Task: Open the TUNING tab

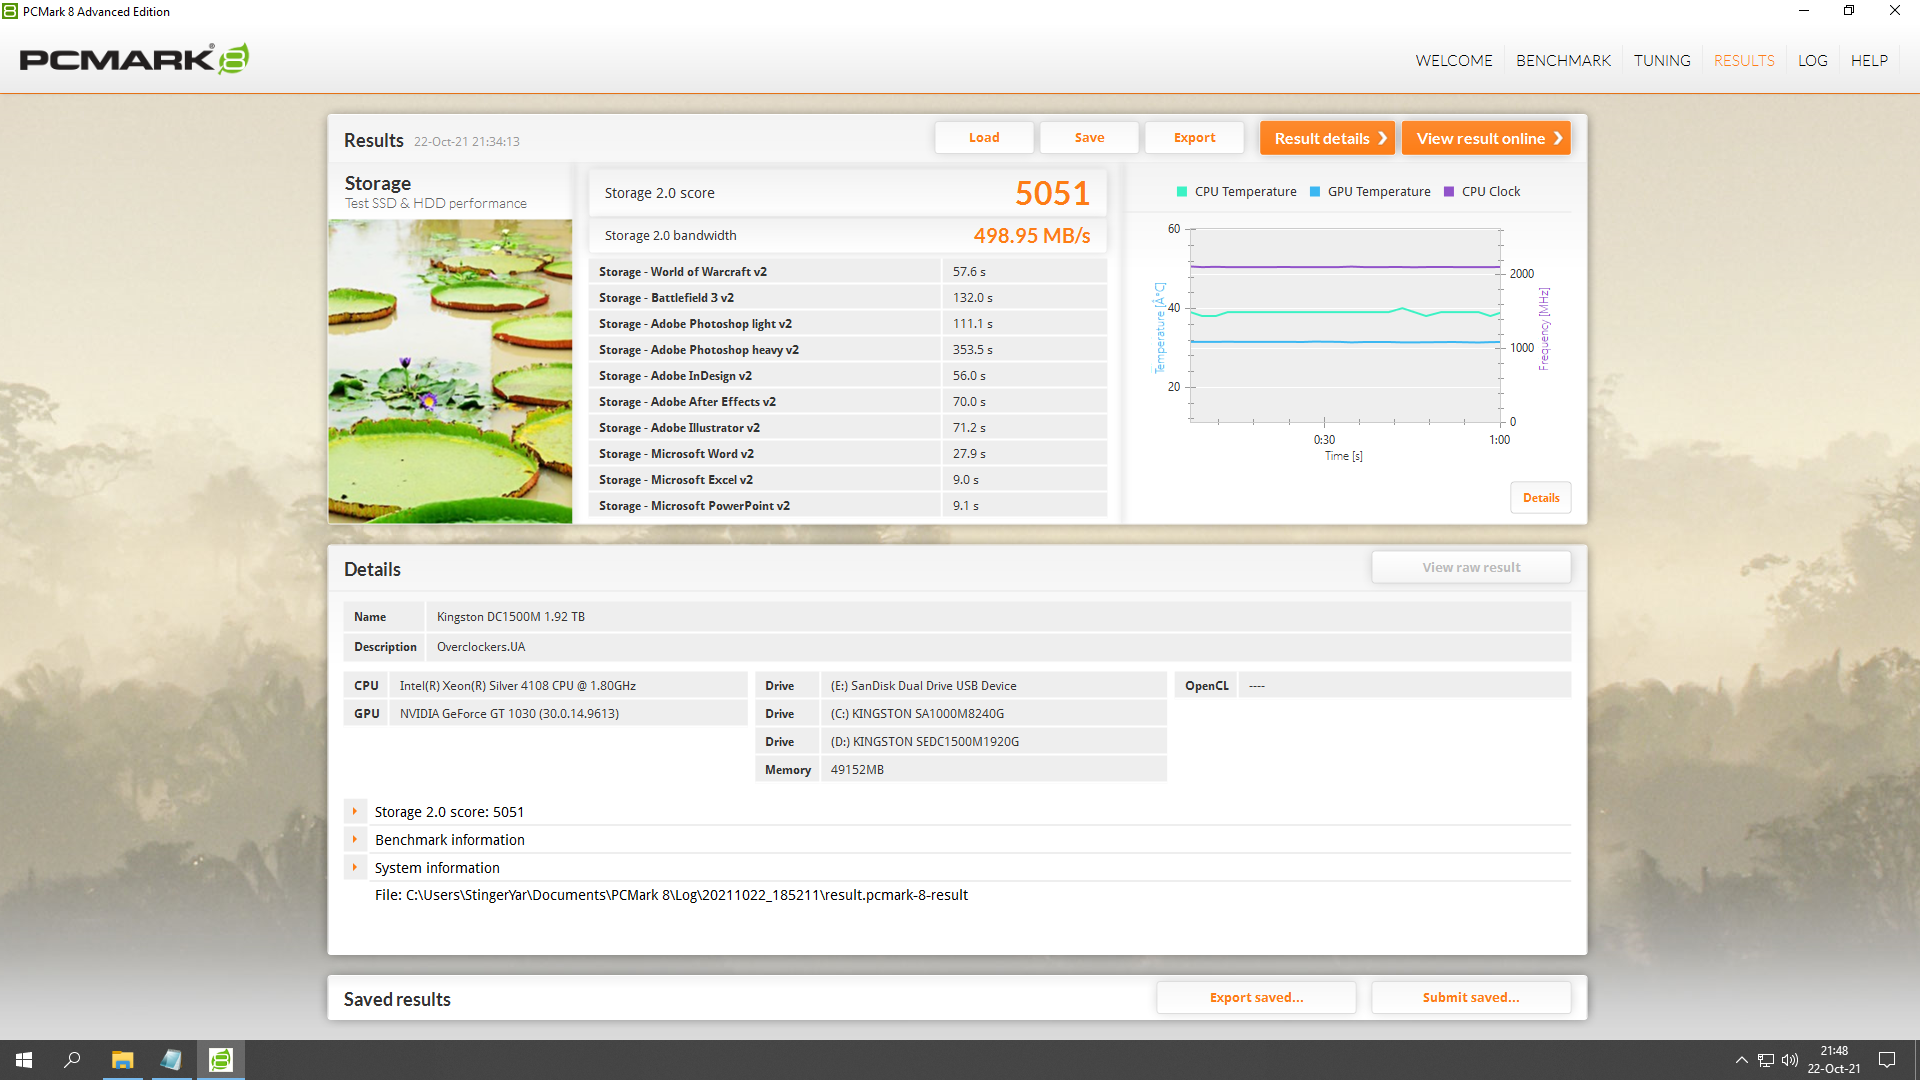Action: (1662, 61)
